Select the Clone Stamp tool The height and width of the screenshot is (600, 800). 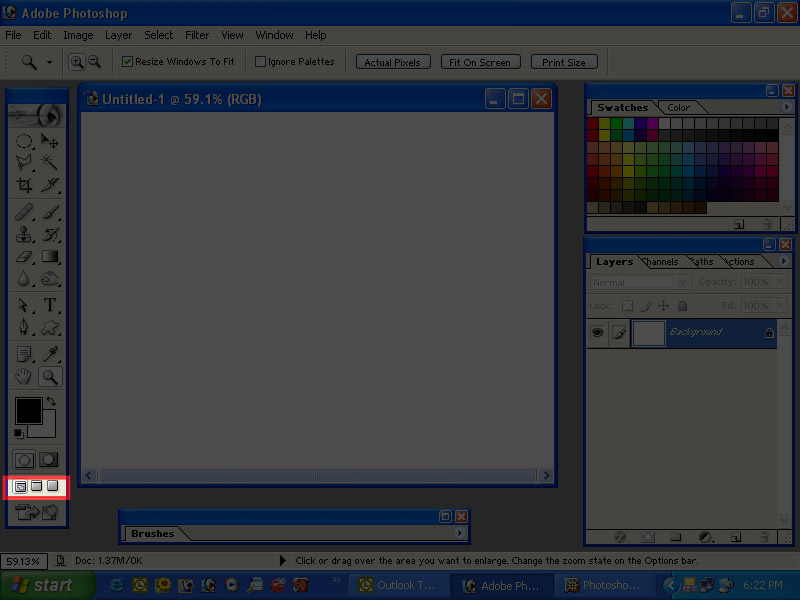(25, 235)
